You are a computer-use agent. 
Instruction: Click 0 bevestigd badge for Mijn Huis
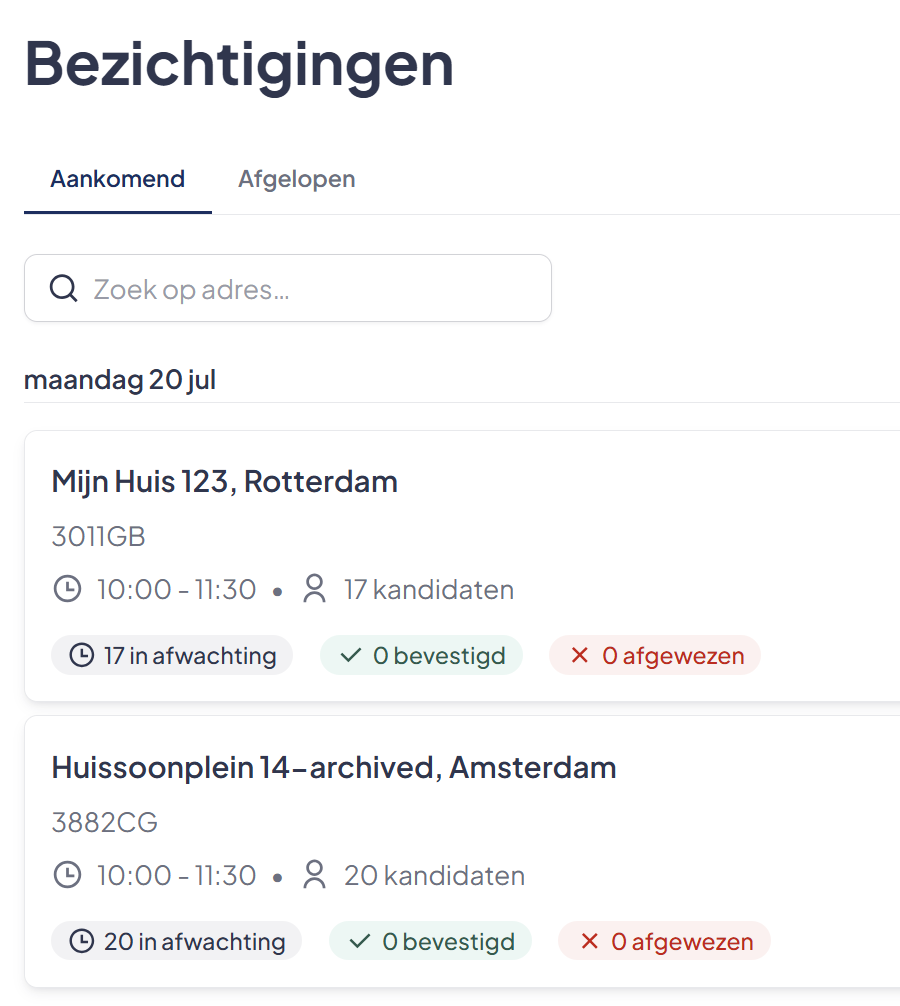click(x=421, y=656)
